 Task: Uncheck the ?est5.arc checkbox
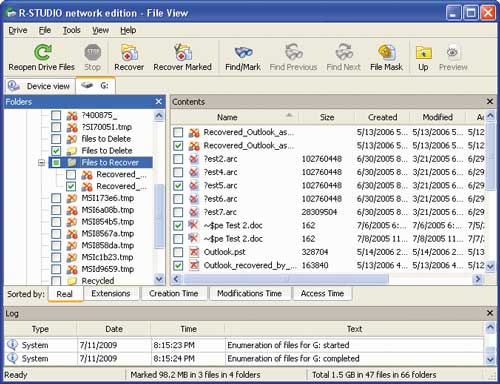(178, 185)
